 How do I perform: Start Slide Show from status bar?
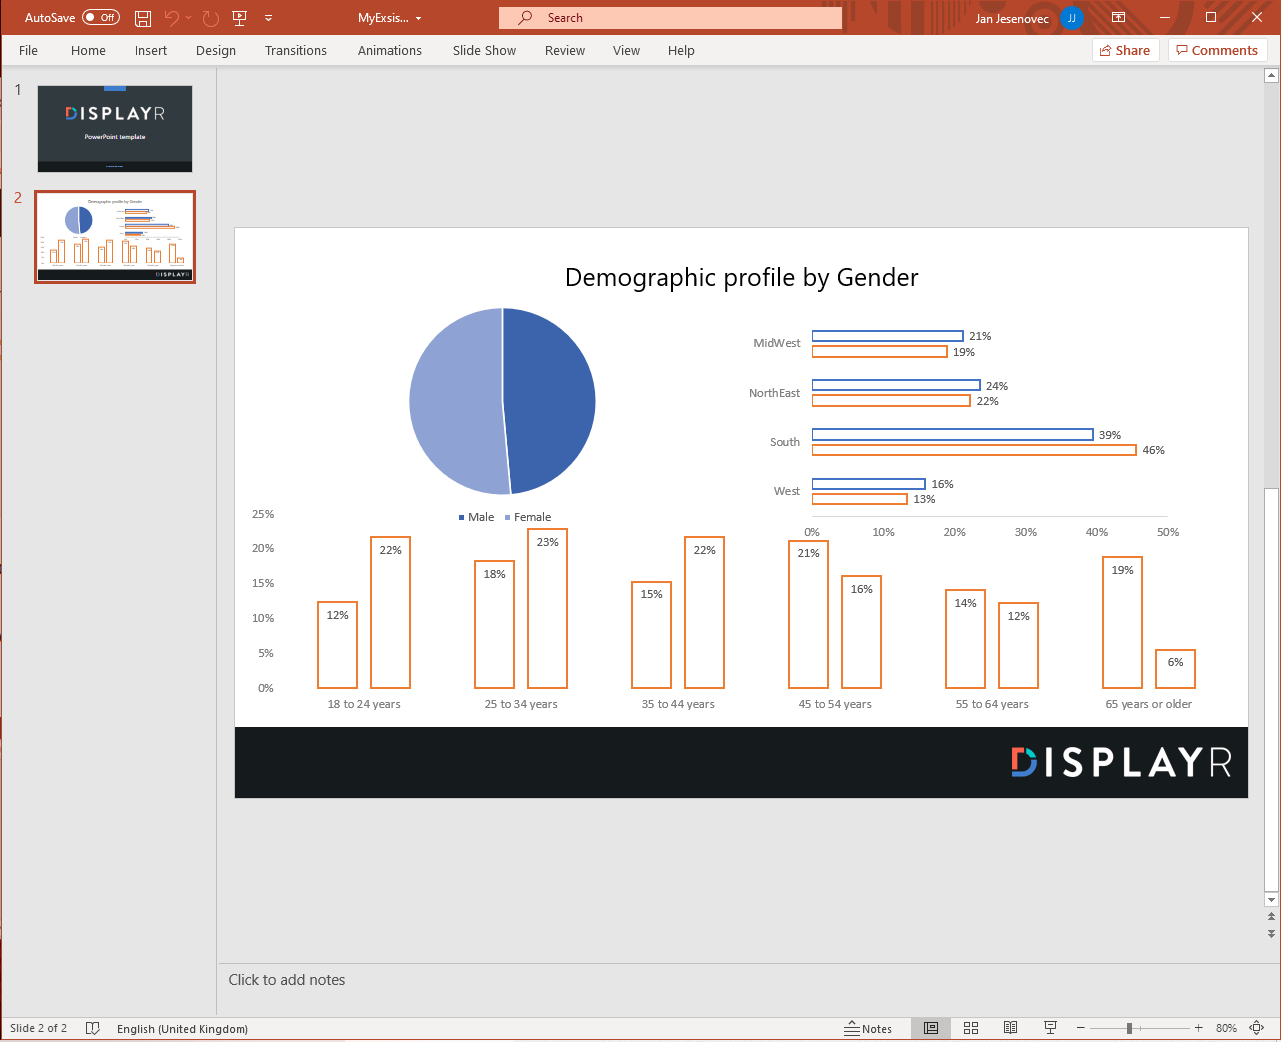pyautogui.click(x=1050, y=1028)
